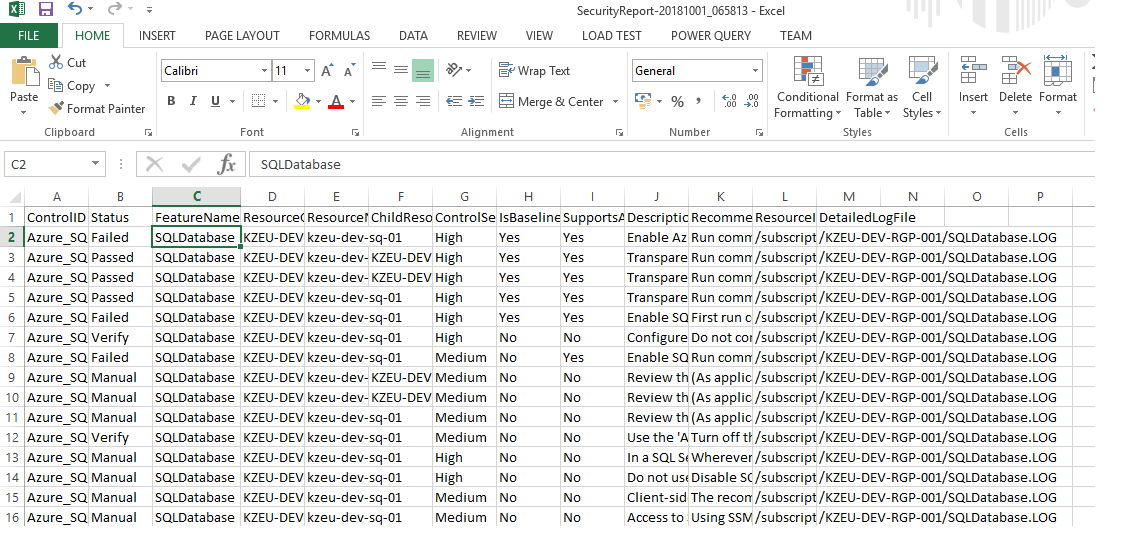Screen dimensions: 1124x538
Task: Click the Copy button
Action: 72,85
